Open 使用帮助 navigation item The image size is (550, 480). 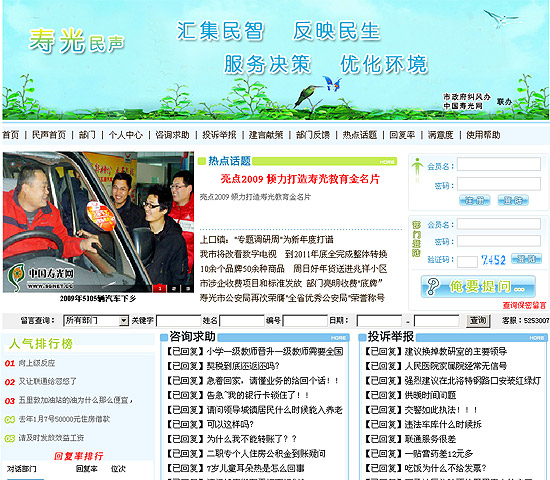pos(483,135)
